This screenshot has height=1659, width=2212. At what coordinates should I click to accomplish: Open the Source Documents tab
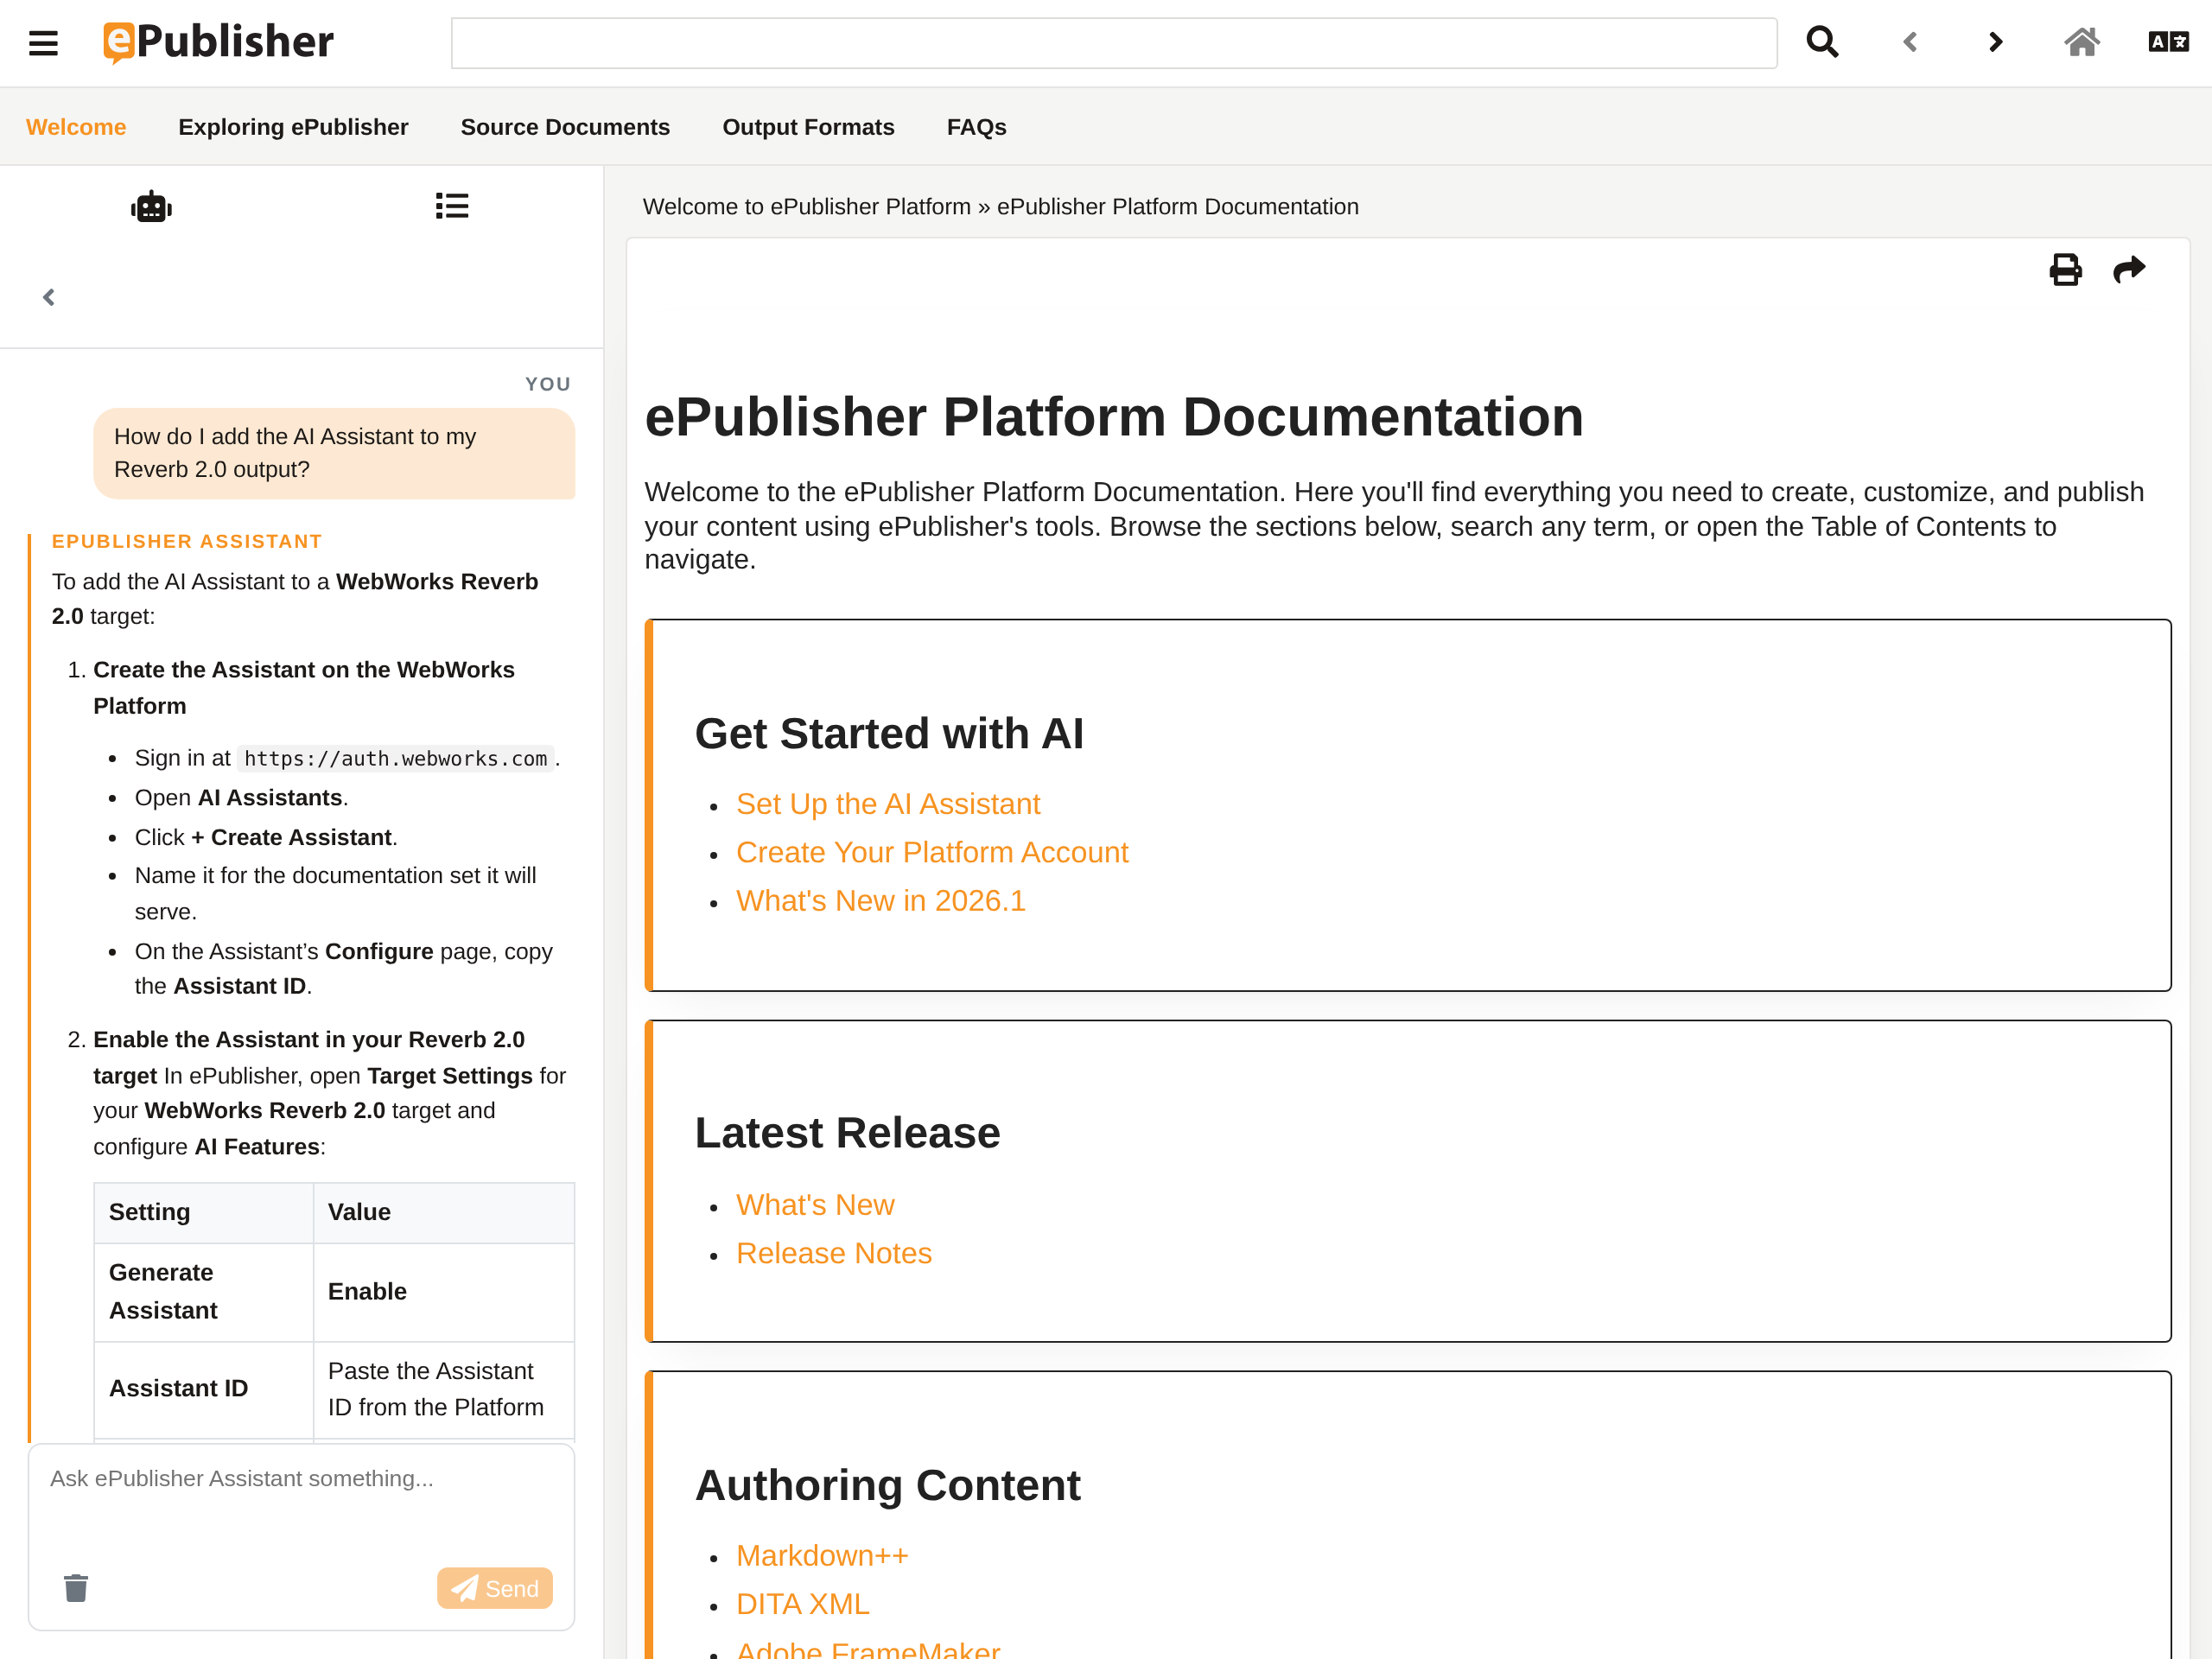coord(565,127)
